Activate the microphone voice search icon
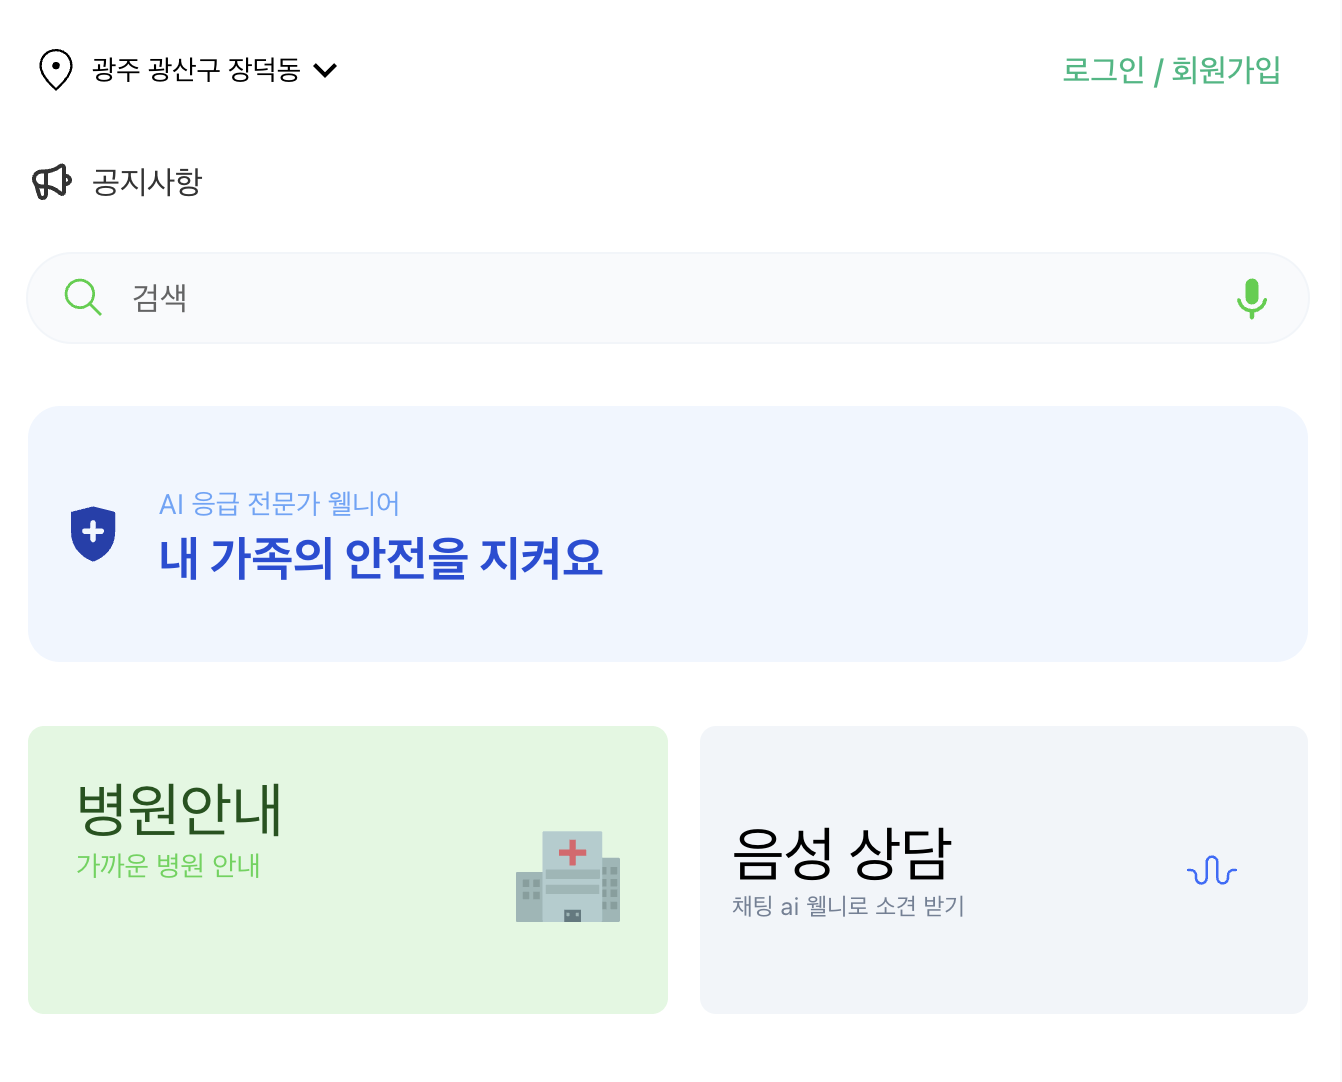Viewport: 1342px width, 1082px height. tap(1252, 297)
